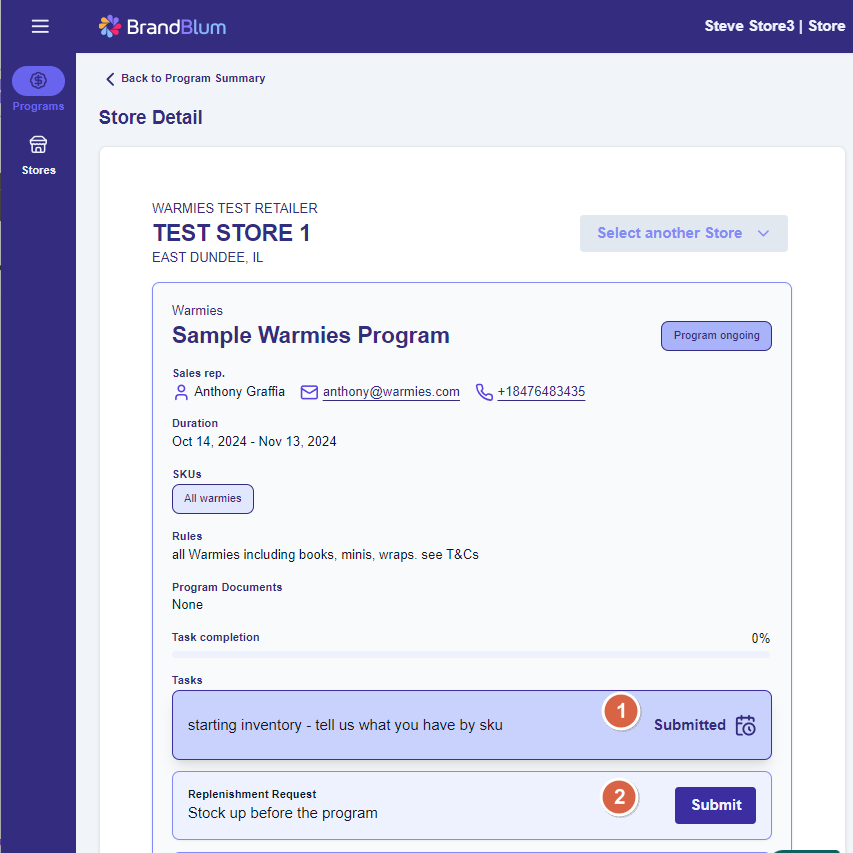The width and height of the screenshot is (853, 853).
Task: Open the hamburger menu
Action: tap(40, 26)
